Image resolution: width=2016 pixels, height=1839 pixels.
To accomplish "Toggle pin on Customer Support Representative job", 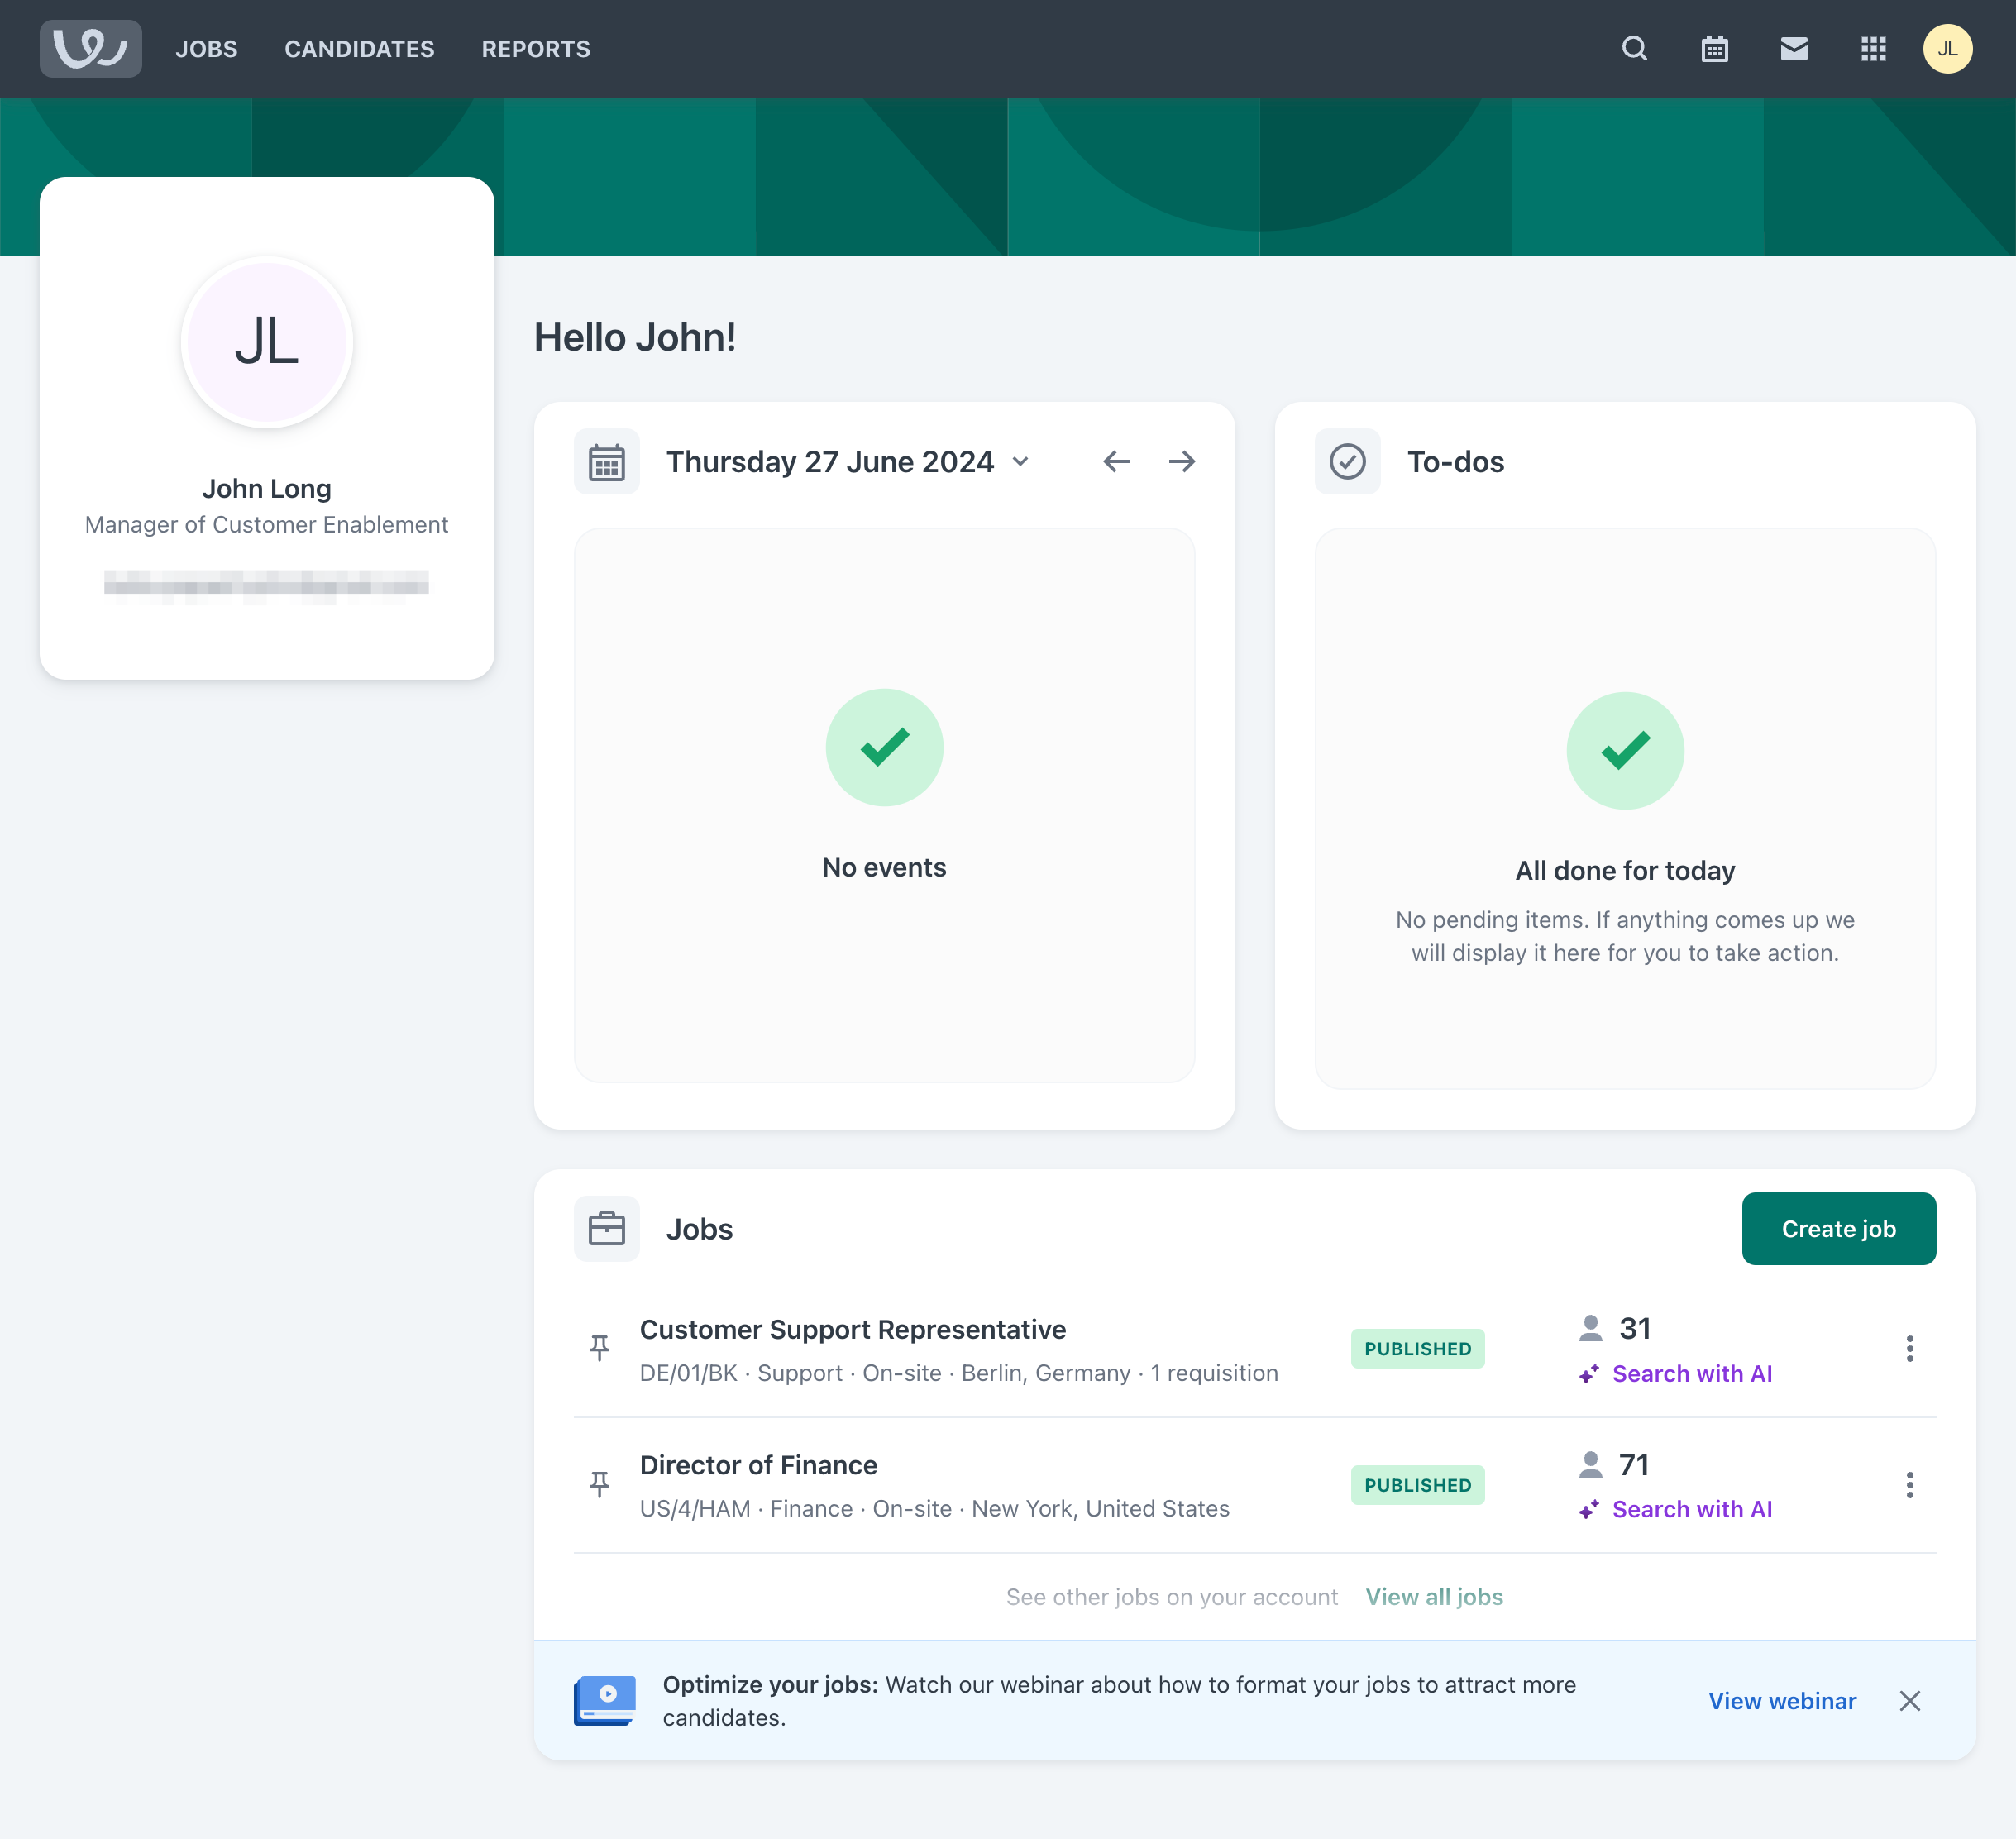I will pyautogui.click(x=600, y=1348).
